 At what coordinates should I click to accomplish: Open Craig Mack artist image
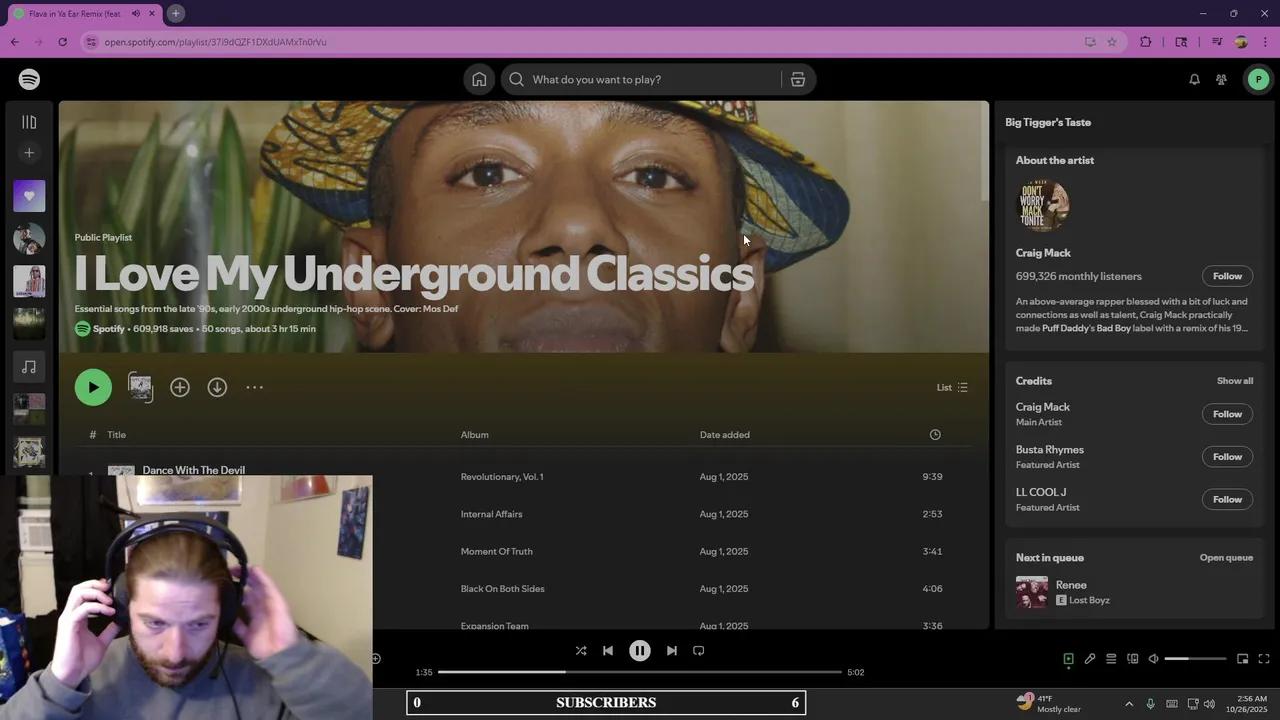1043,205
